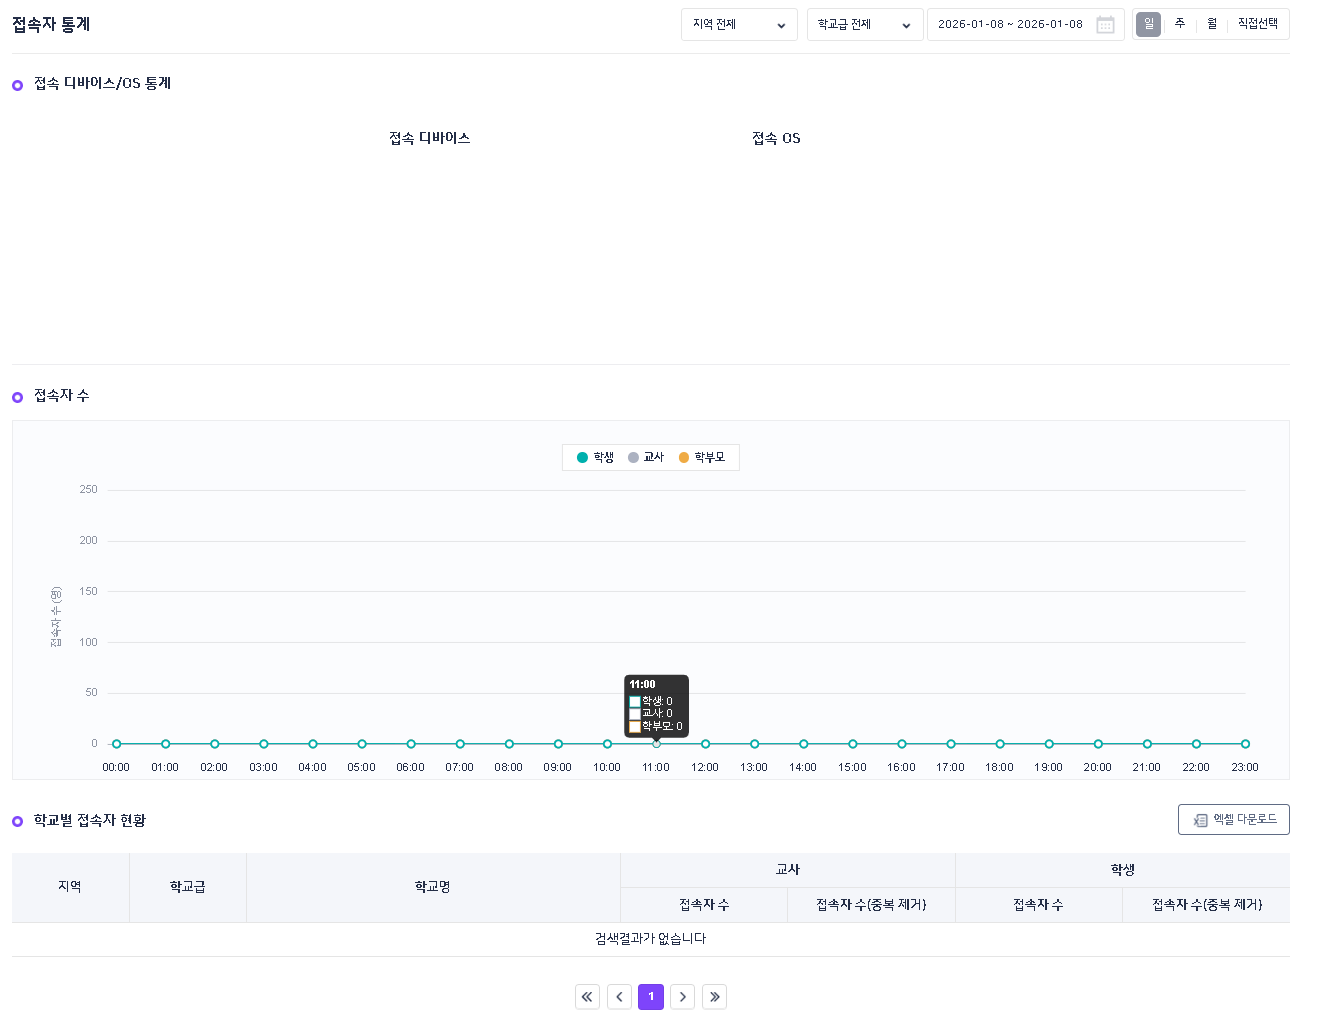The width and height of the screenshot is (1320, 1026).
Task: Go to next page arrow
Action: click(x=683, y=997)
